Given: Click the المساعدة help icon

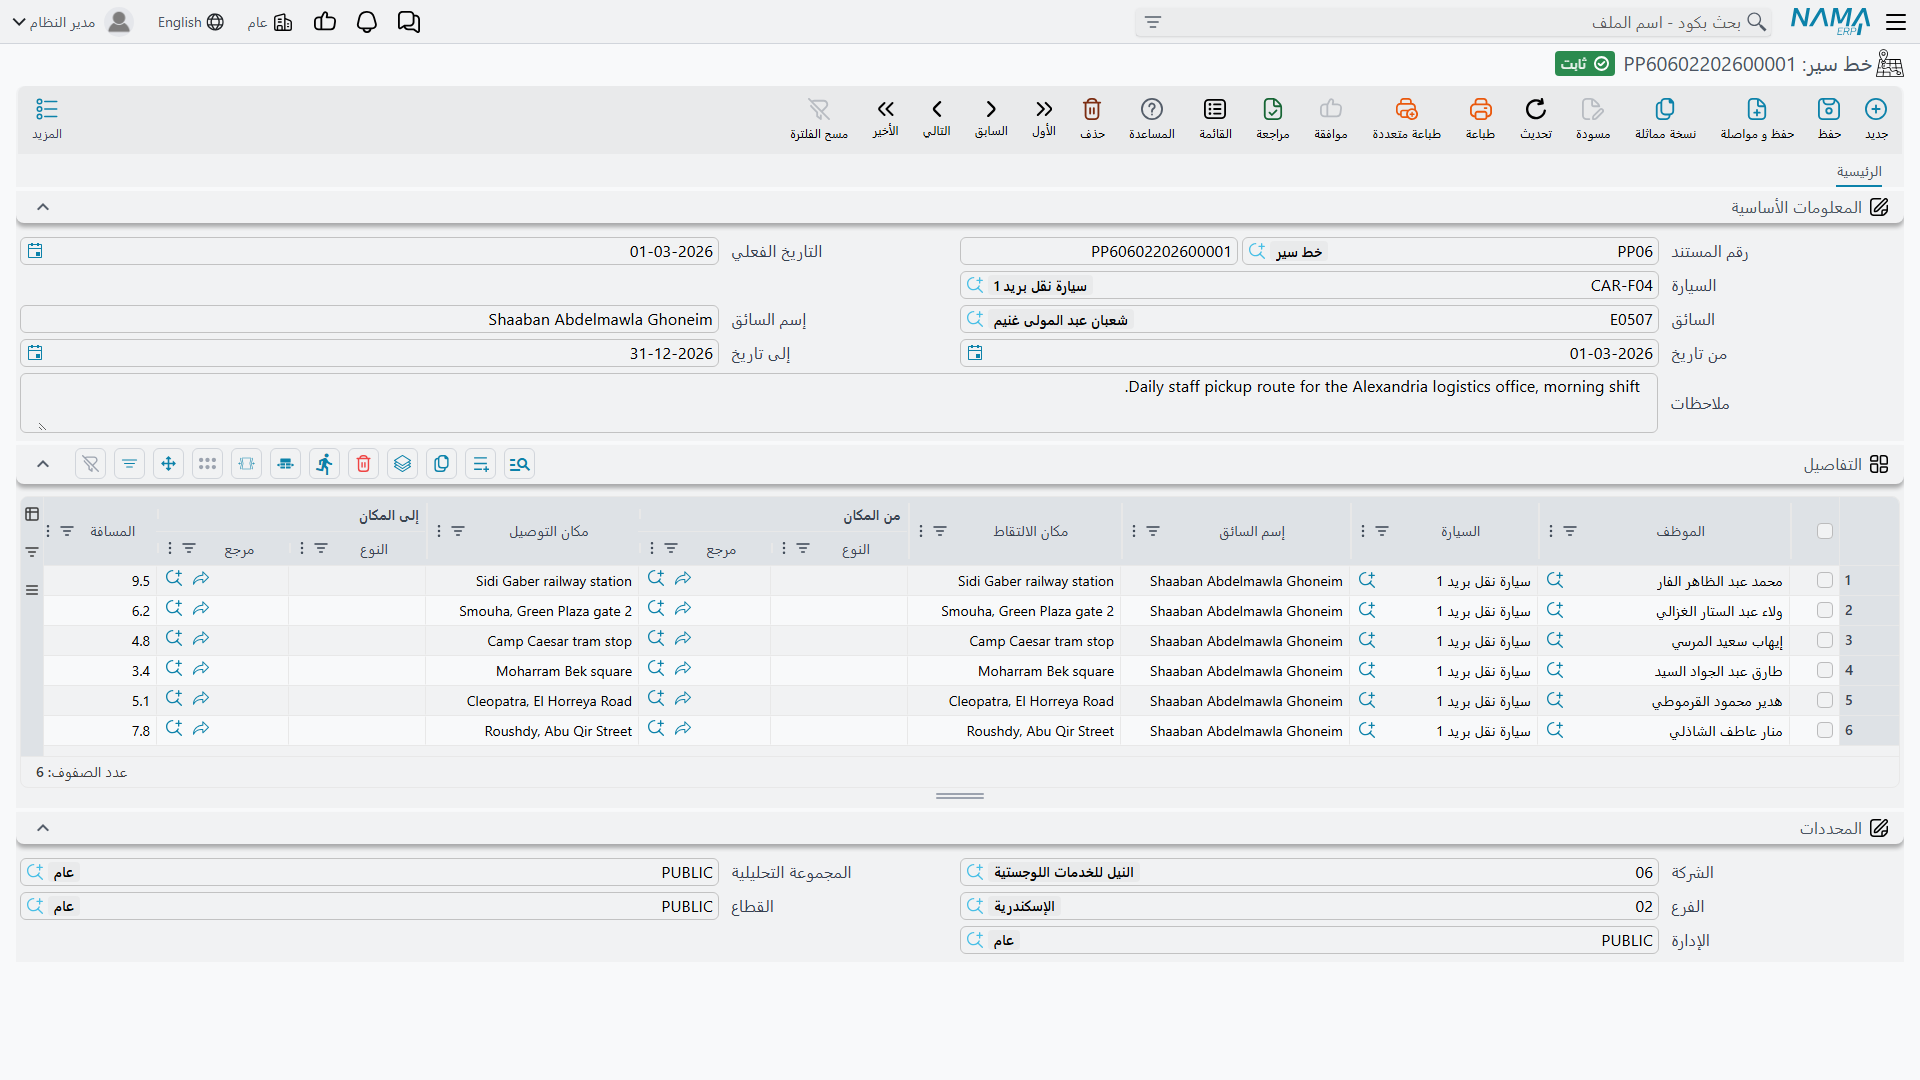Looking at the screenshot, I should tap(1152, 109).
